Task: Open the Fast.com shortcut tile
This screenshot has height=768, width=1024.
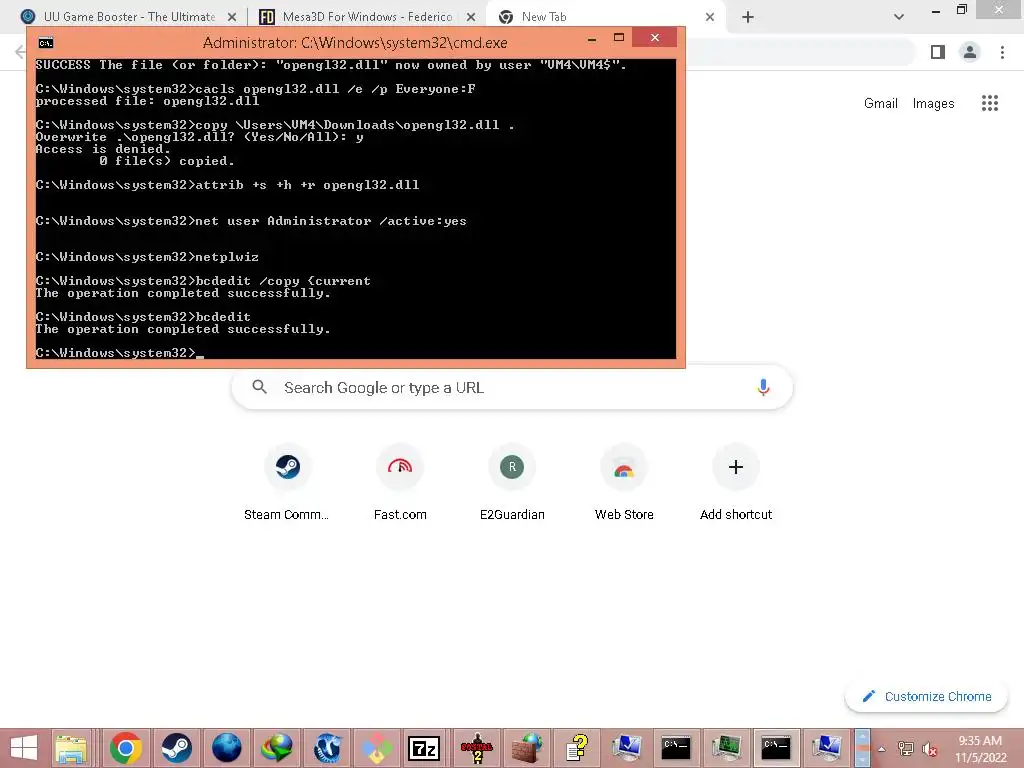Action: 400,483
